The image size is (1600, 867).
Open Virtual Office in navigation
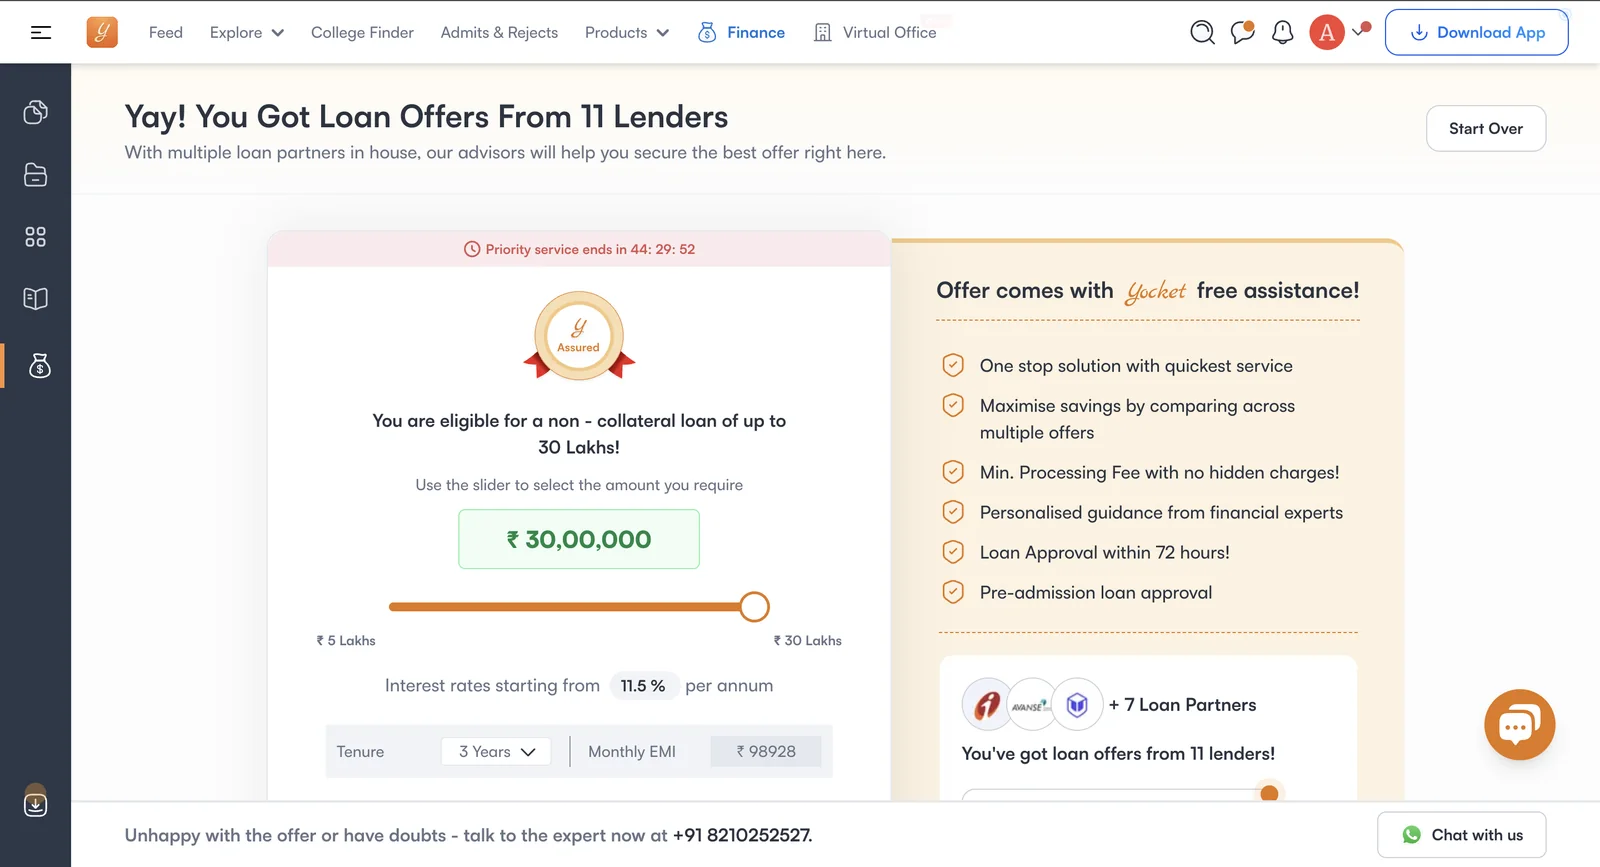coord(875,33)
